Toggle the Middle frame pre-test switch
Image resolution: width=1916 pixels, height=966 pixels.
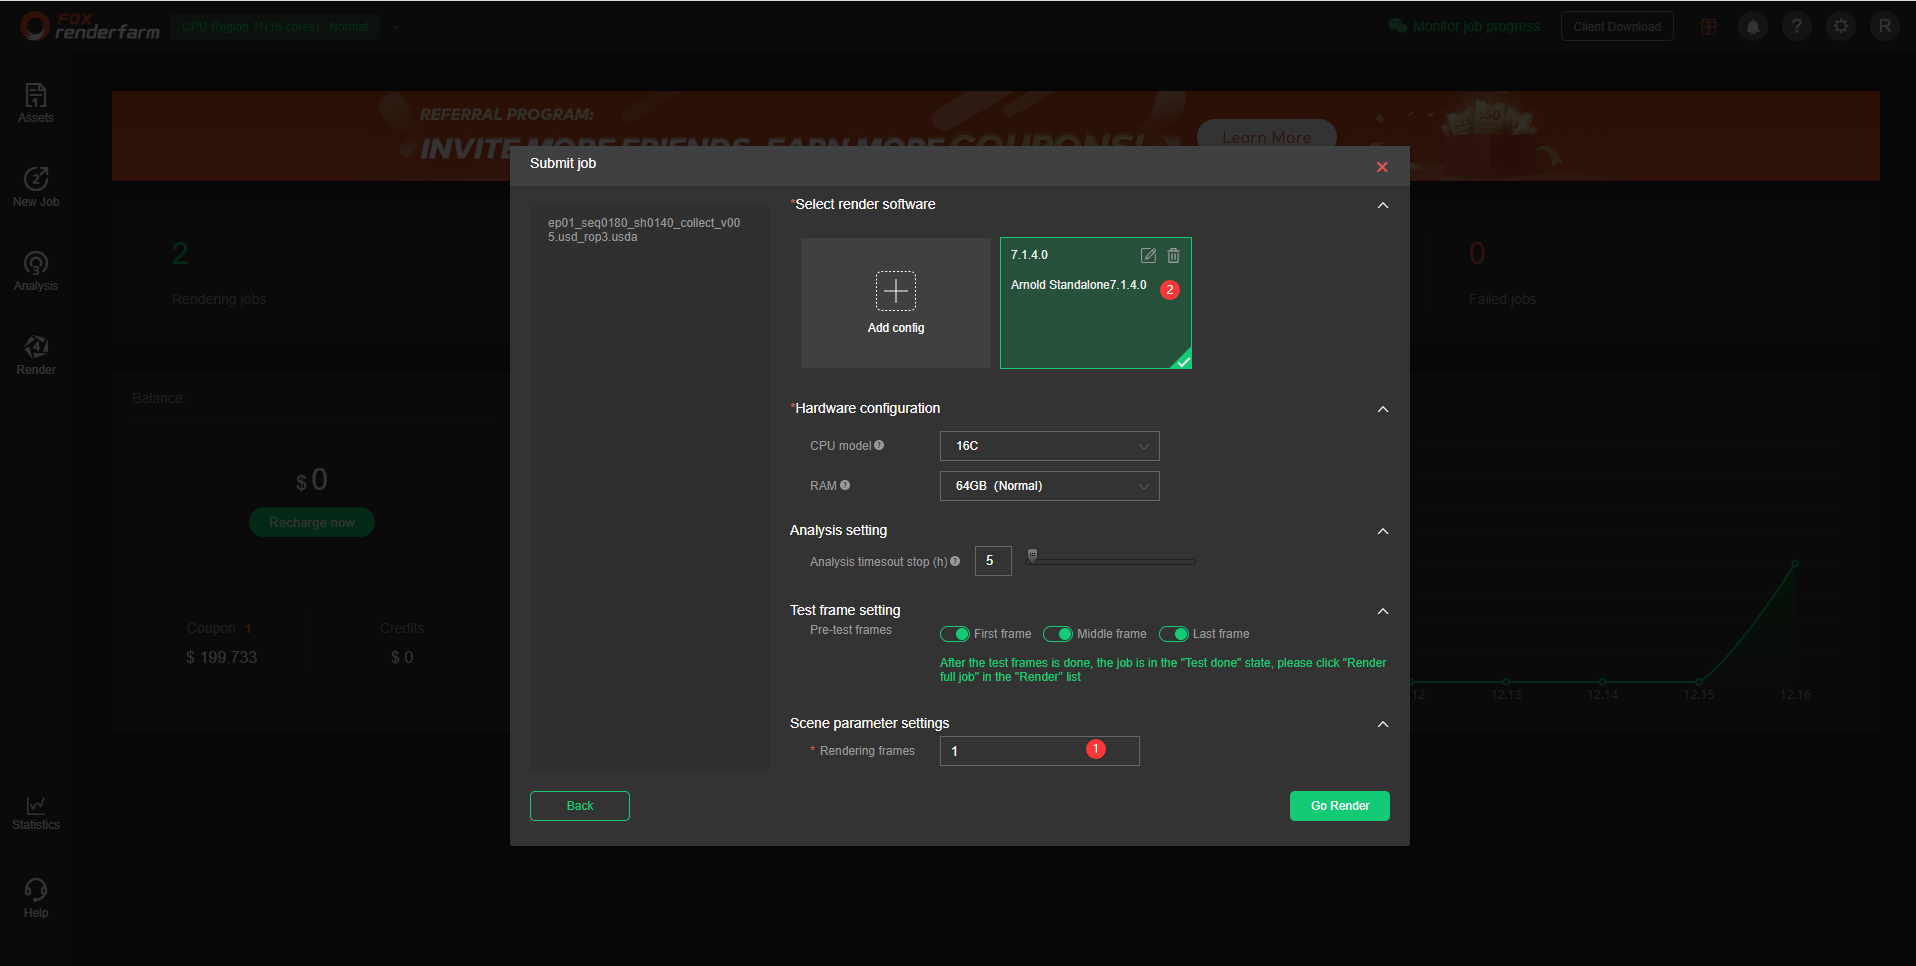coord(1058,634)
